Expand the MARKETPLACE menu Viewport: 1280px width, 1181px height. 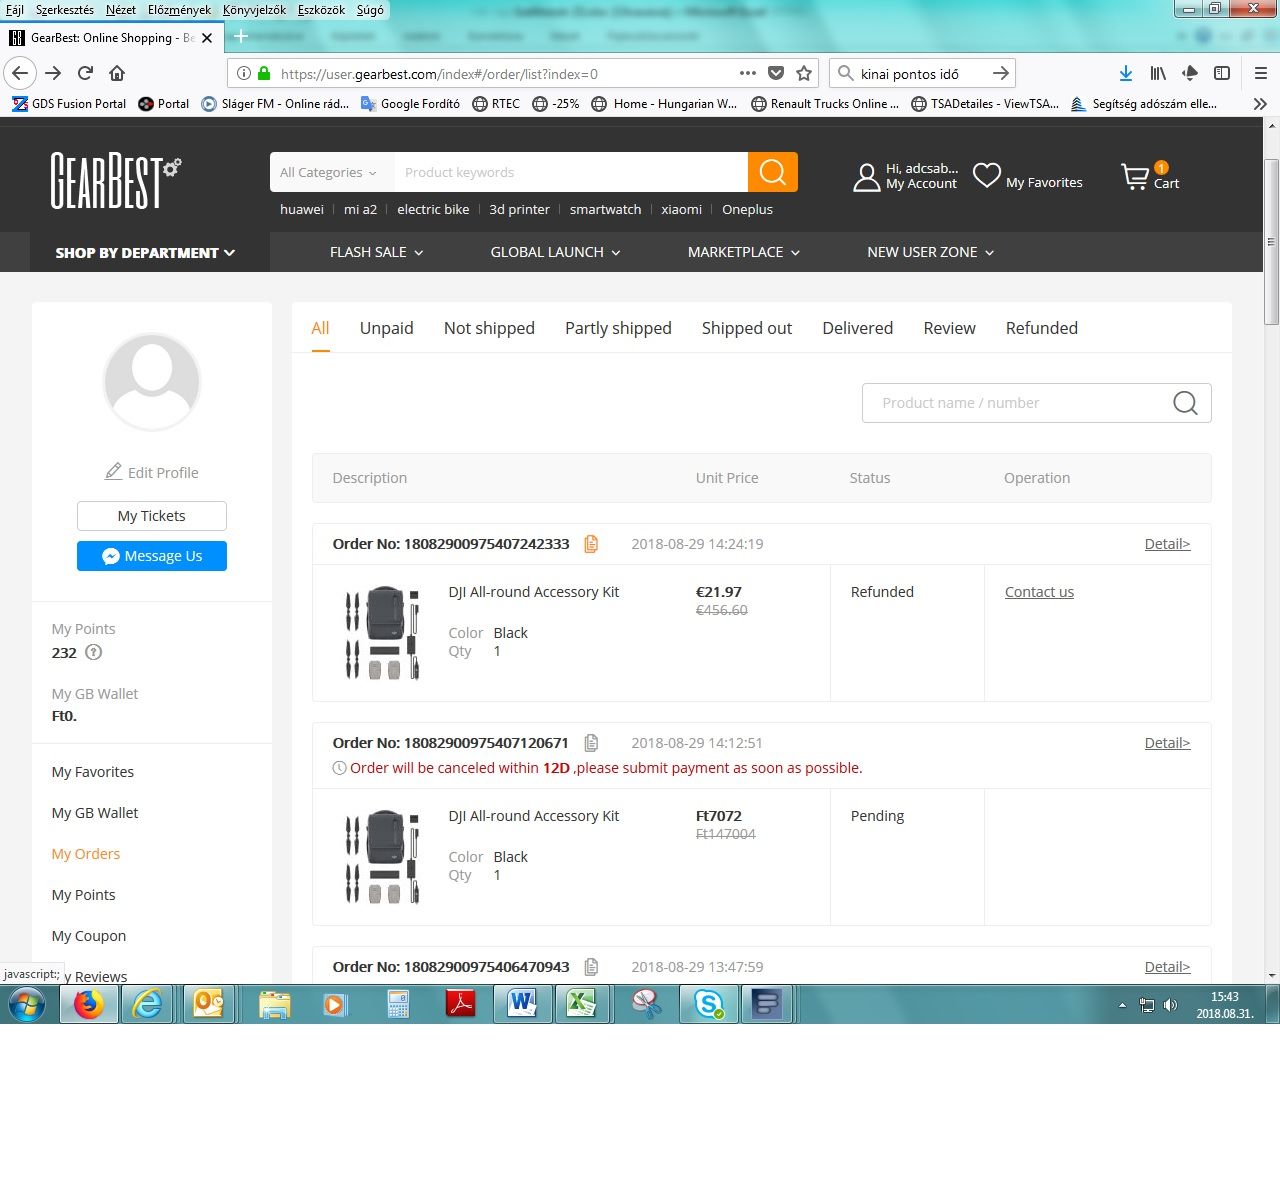744,252
